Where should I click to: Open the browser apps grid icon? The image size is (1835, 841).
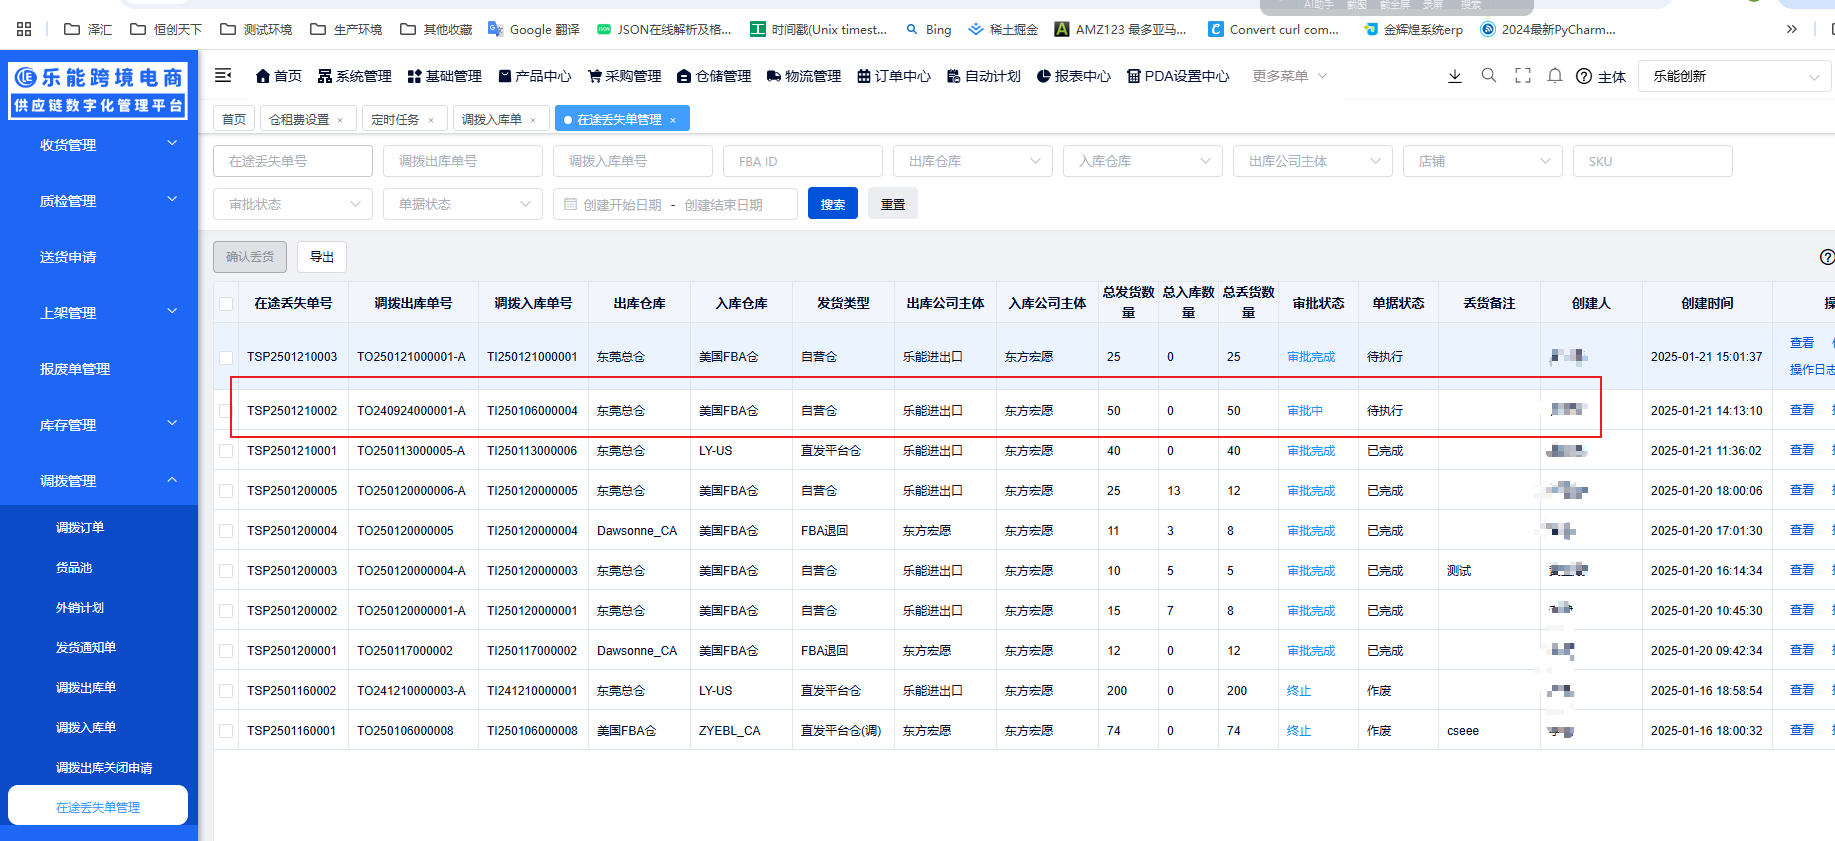click(x=24, y=29)
